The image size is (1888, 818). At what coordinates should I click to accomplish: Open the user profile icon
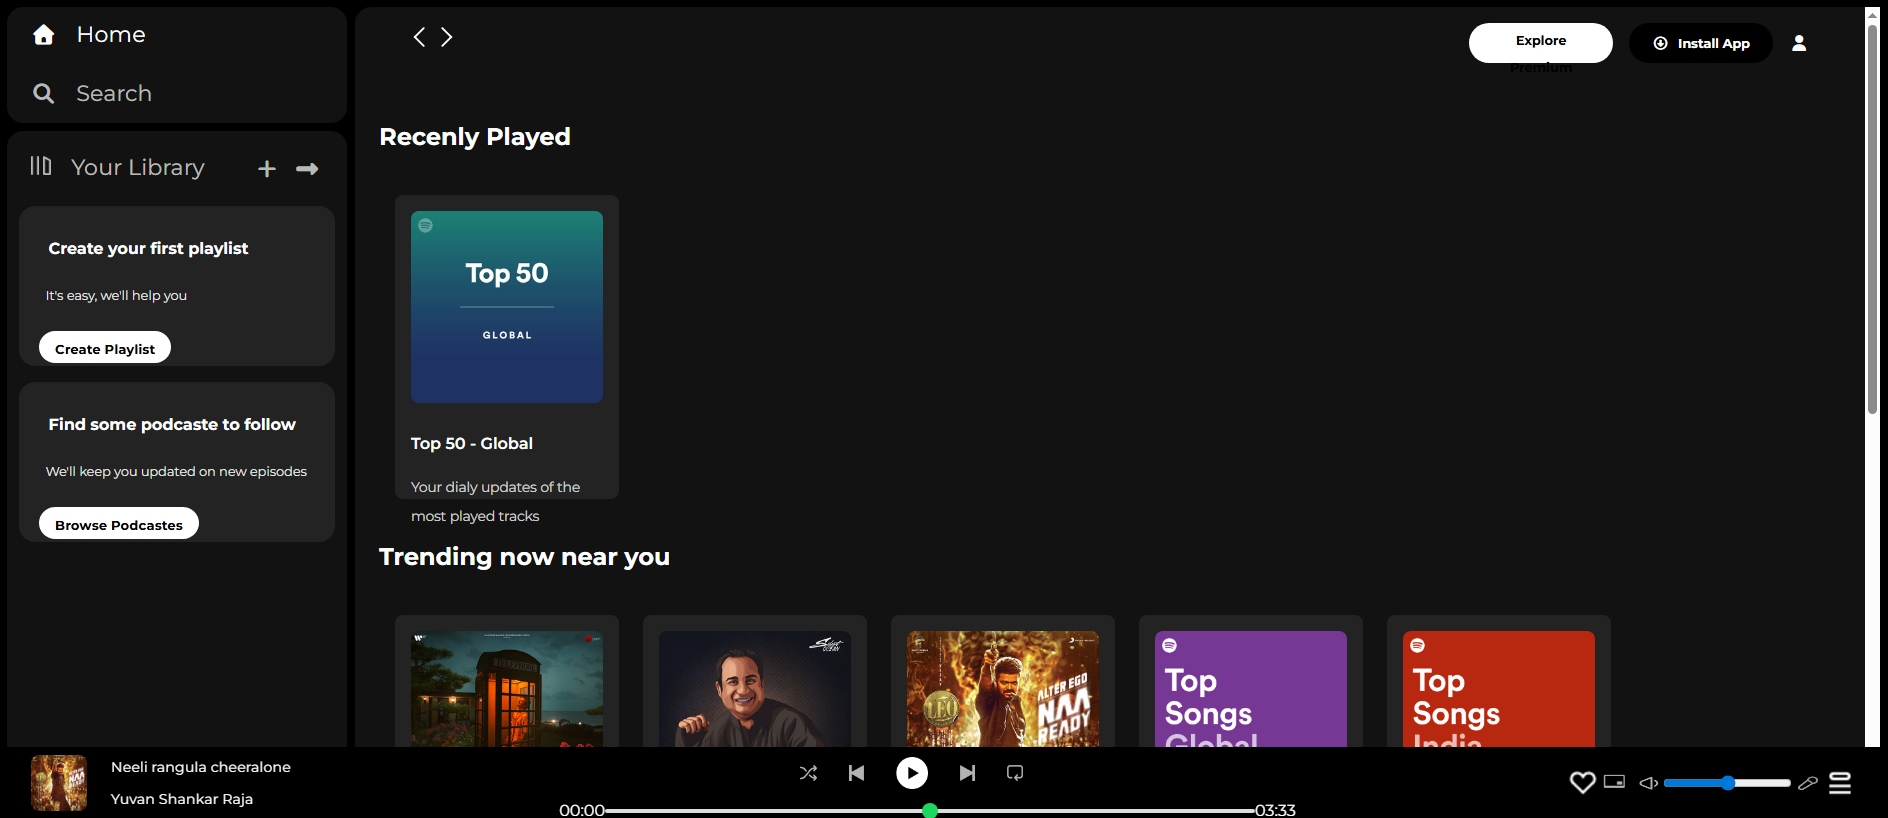coord(1799,43)
